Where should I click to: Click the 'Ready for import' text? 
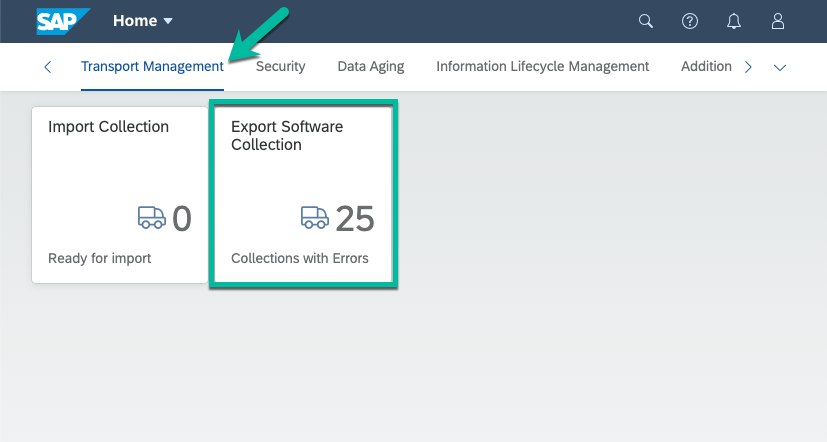(99, 258)
